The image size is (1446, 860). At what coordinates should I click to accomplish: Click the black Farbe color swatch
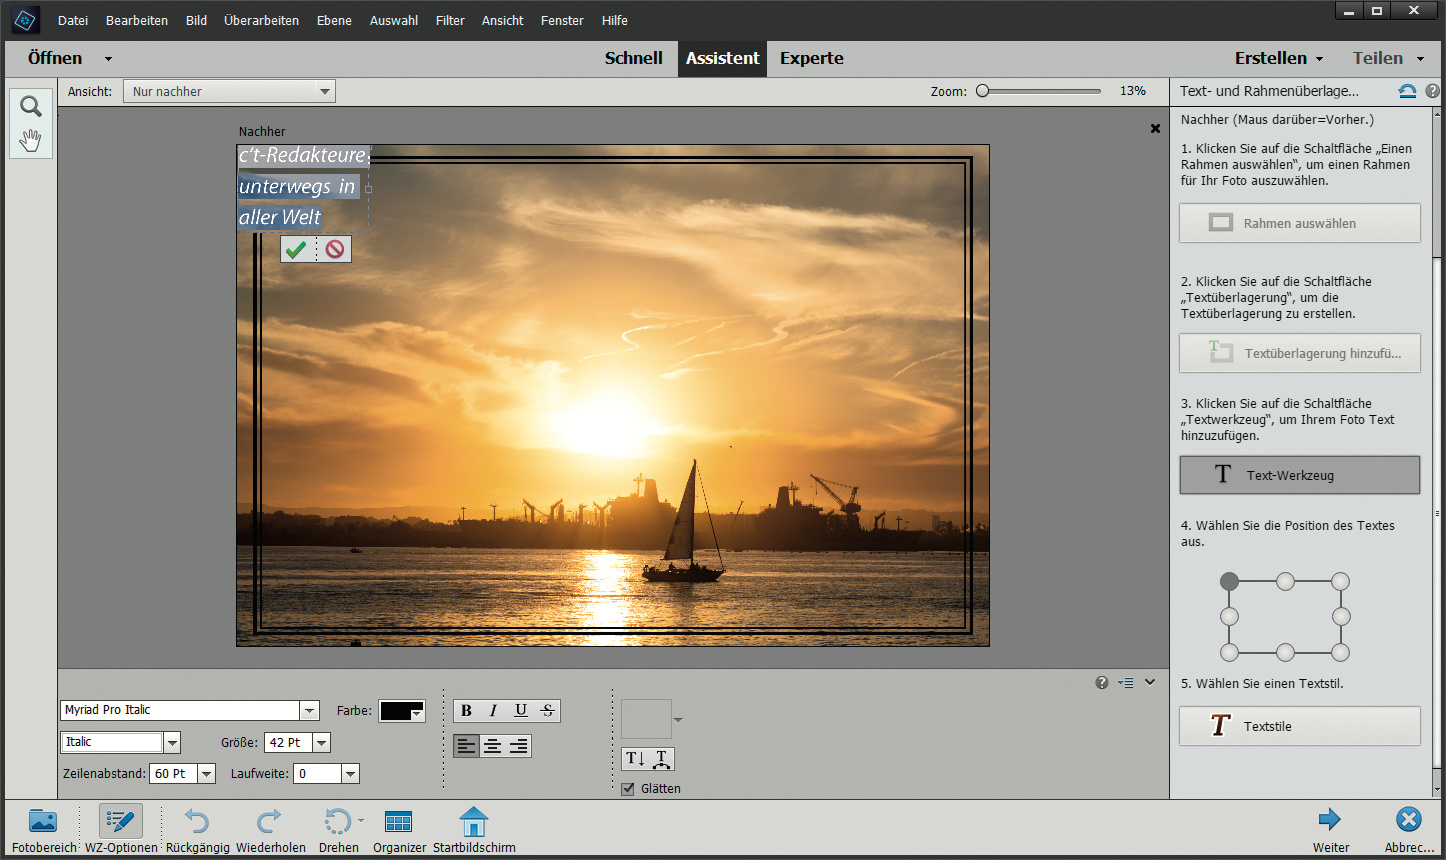397,711
